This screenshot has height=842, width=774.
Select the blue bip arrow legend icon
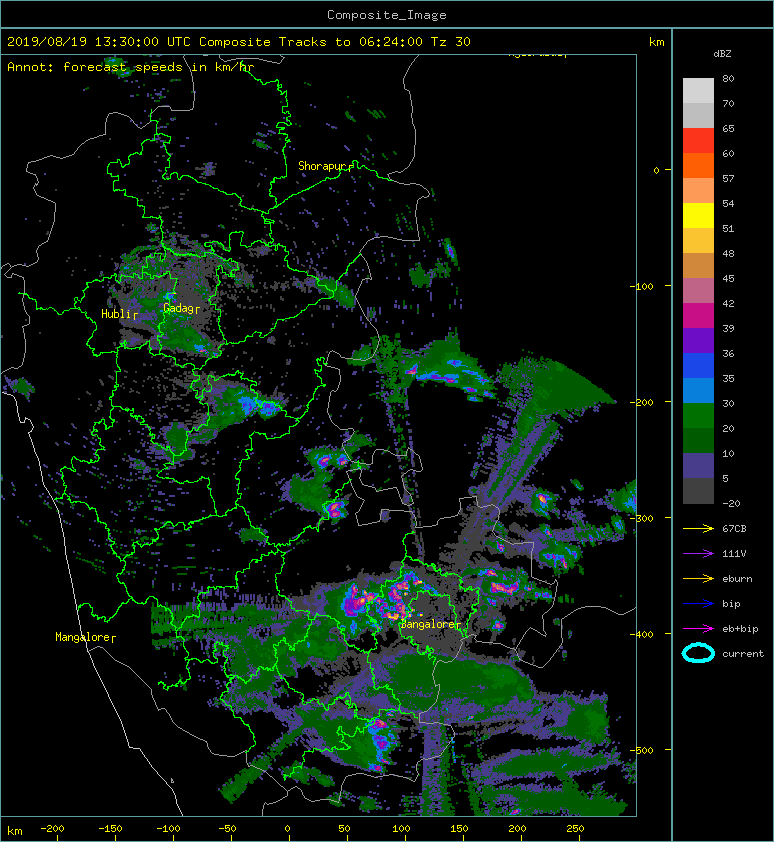coord(698,604)
